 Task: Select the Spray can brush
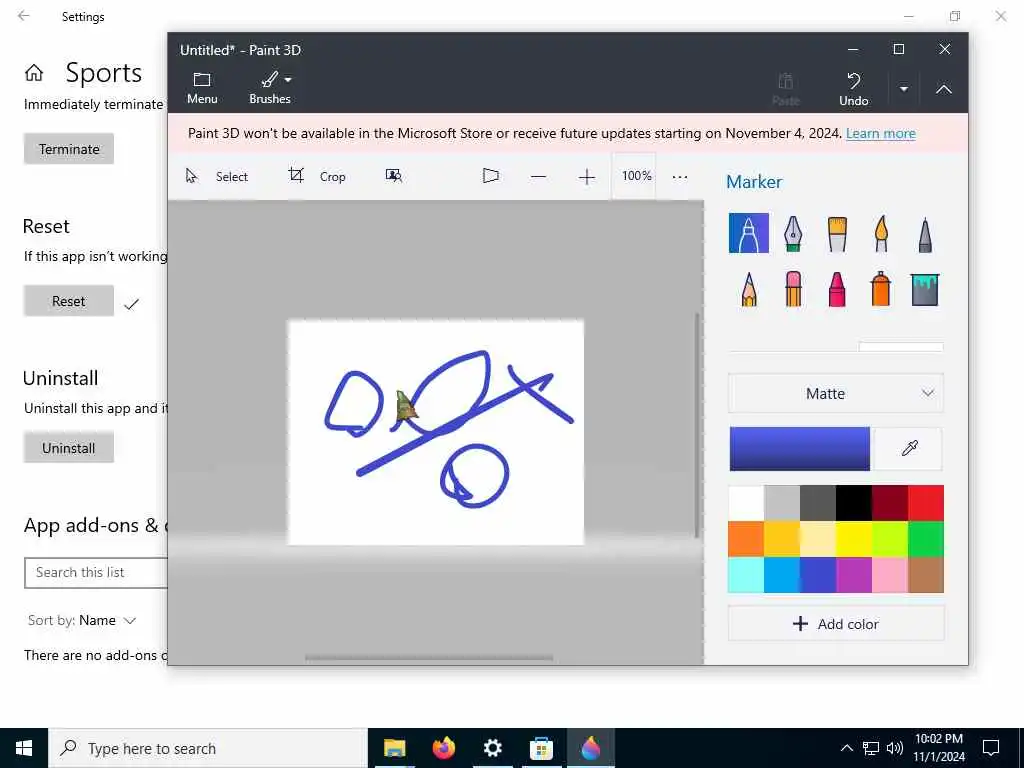[881, 288]
